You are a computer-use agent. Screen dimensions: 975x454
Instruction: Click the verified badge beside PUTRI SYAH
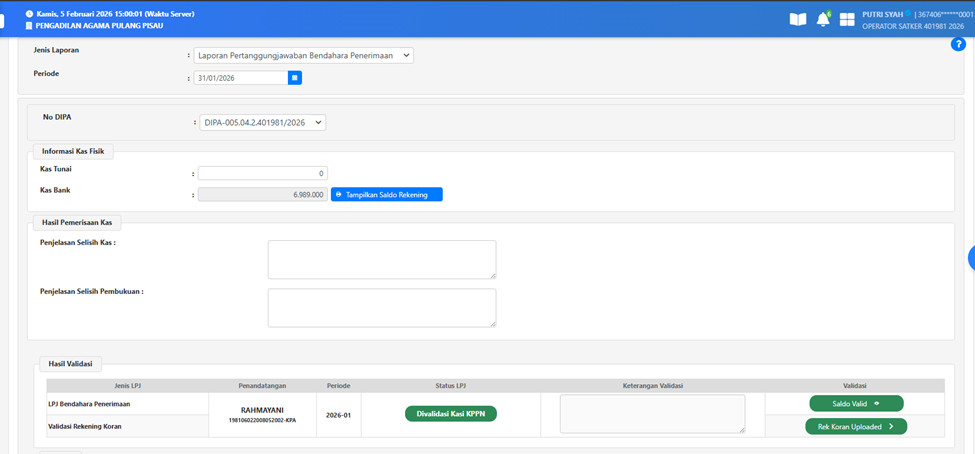pyautogui.click(x=910, y=14)
